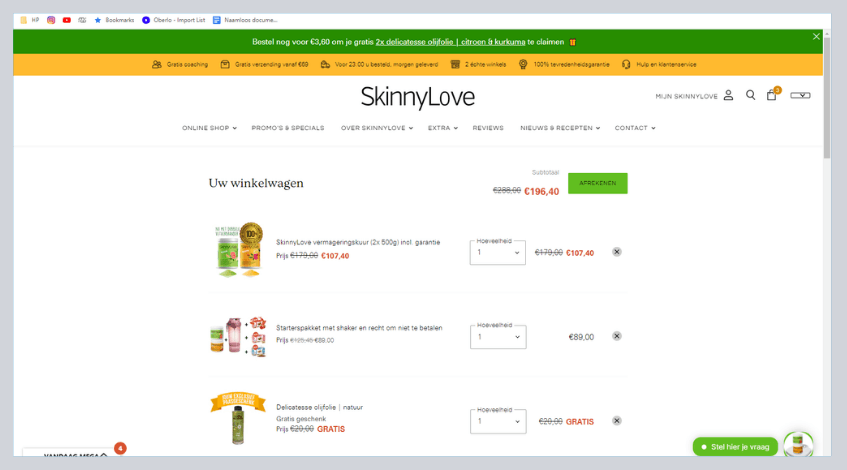Open the Stel hier je vraag chat

click(x=735, y=447)
